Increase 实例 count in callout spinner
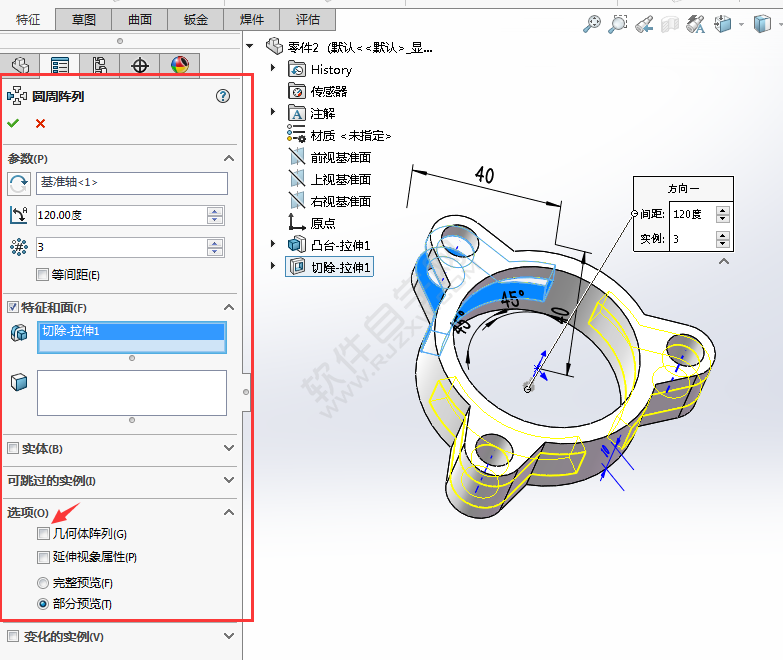 coord(723,235)
